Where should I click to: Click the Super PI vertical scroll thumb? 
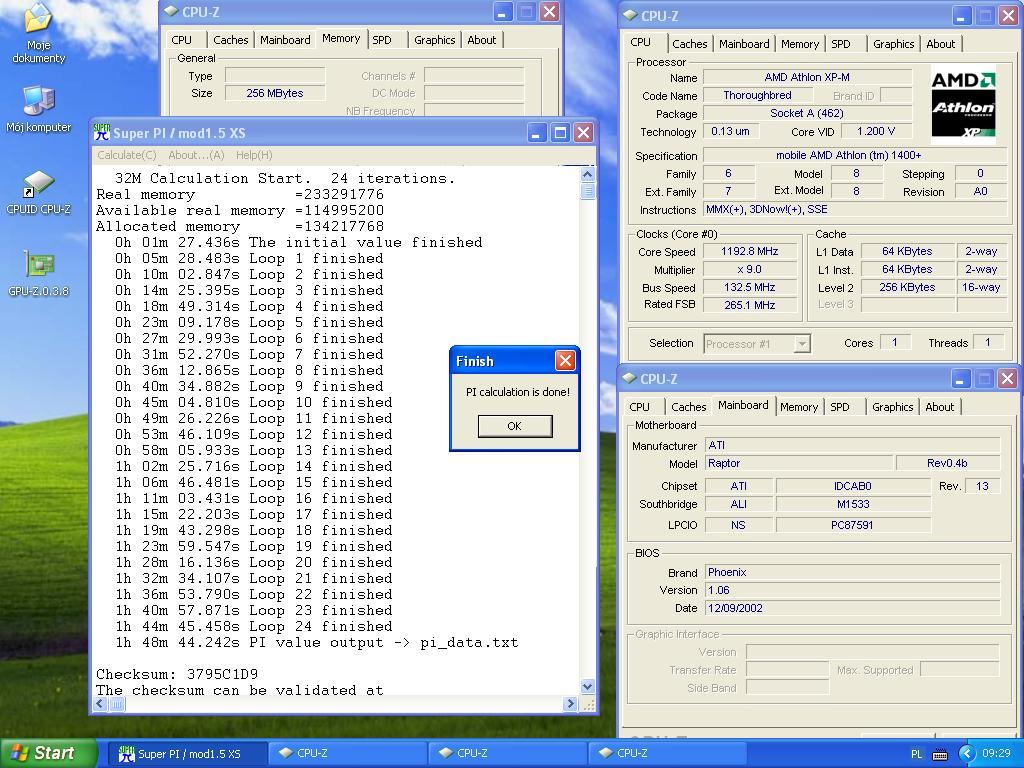point(587,191)
